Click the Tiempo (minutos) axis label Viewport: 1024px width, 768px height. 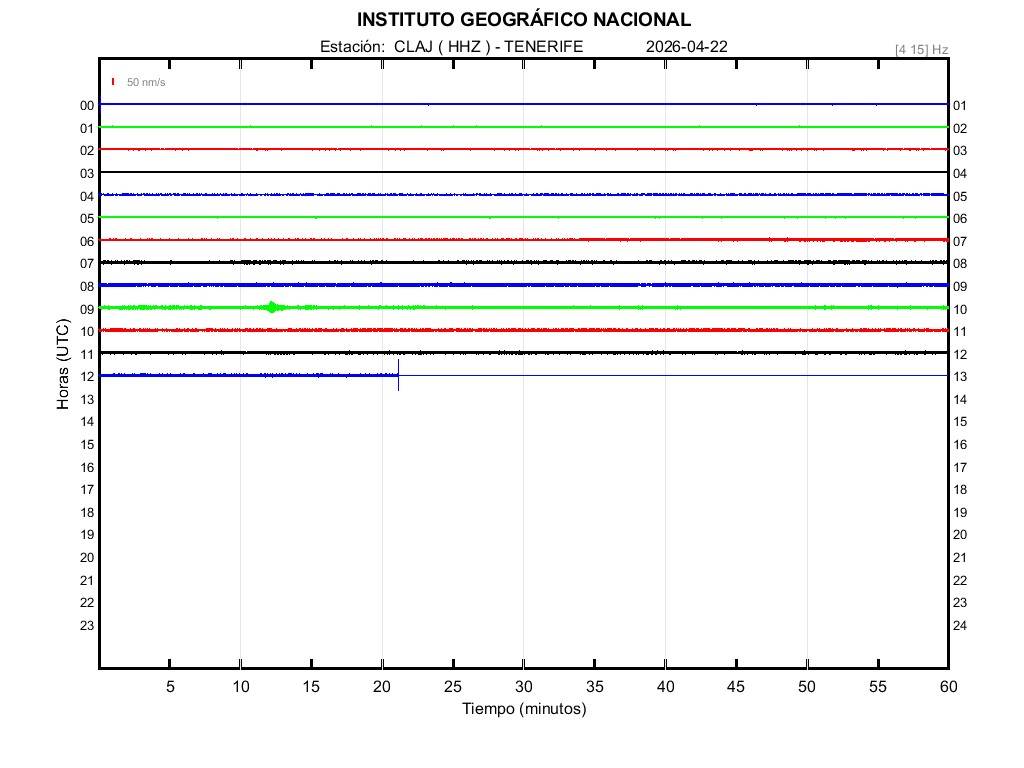tap(523, 709)
